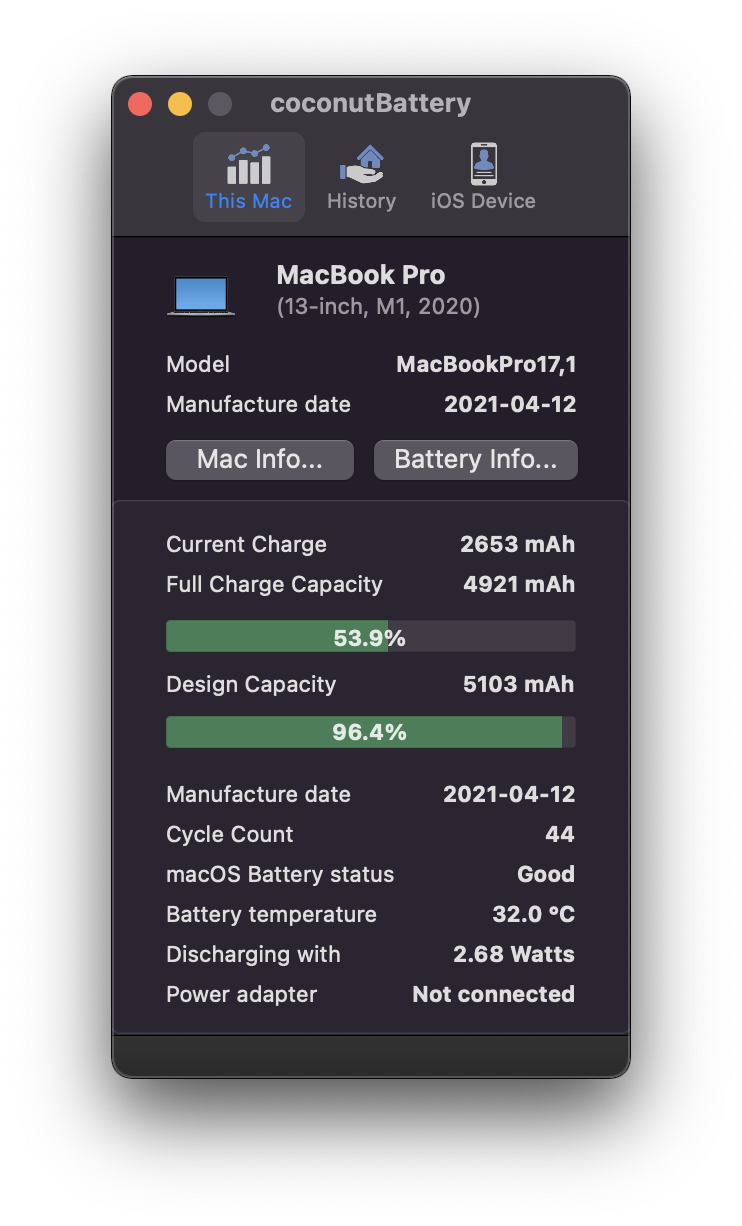Click the Good battery status text

pyautogui.click(x=546, y=873)
